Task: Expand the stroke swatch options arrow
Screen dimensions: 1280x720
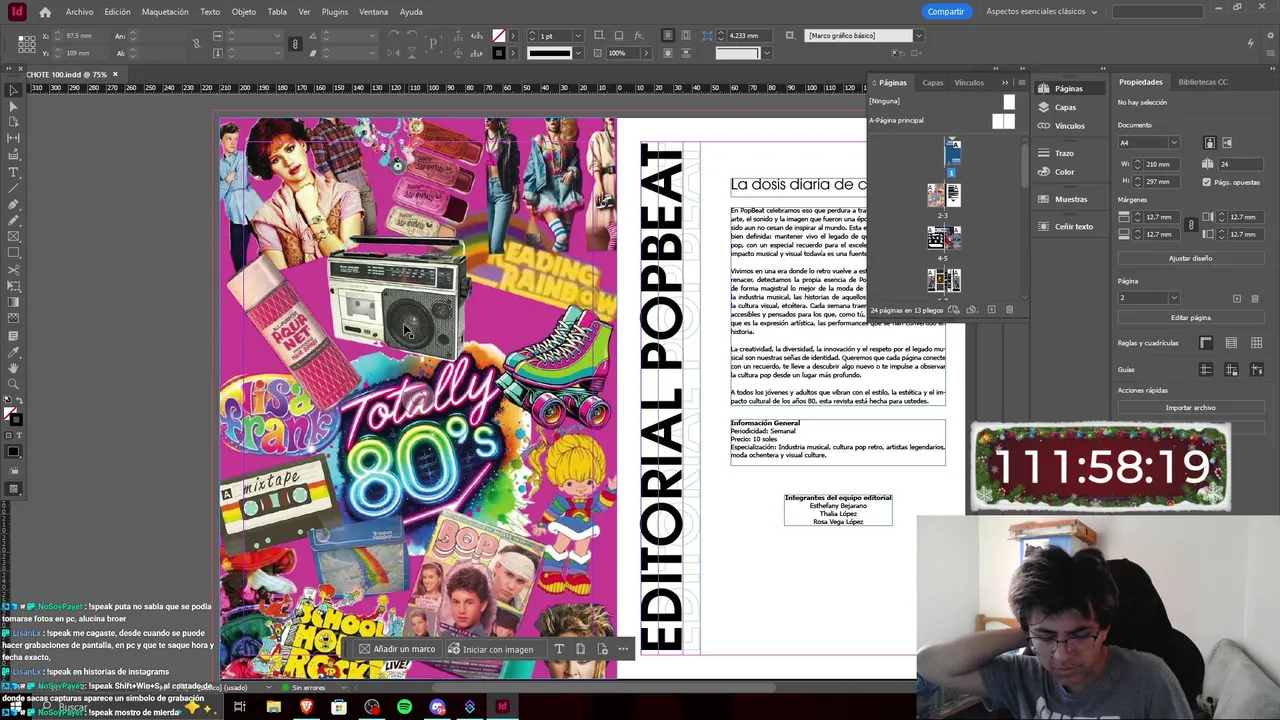Action: coord(512,53)
